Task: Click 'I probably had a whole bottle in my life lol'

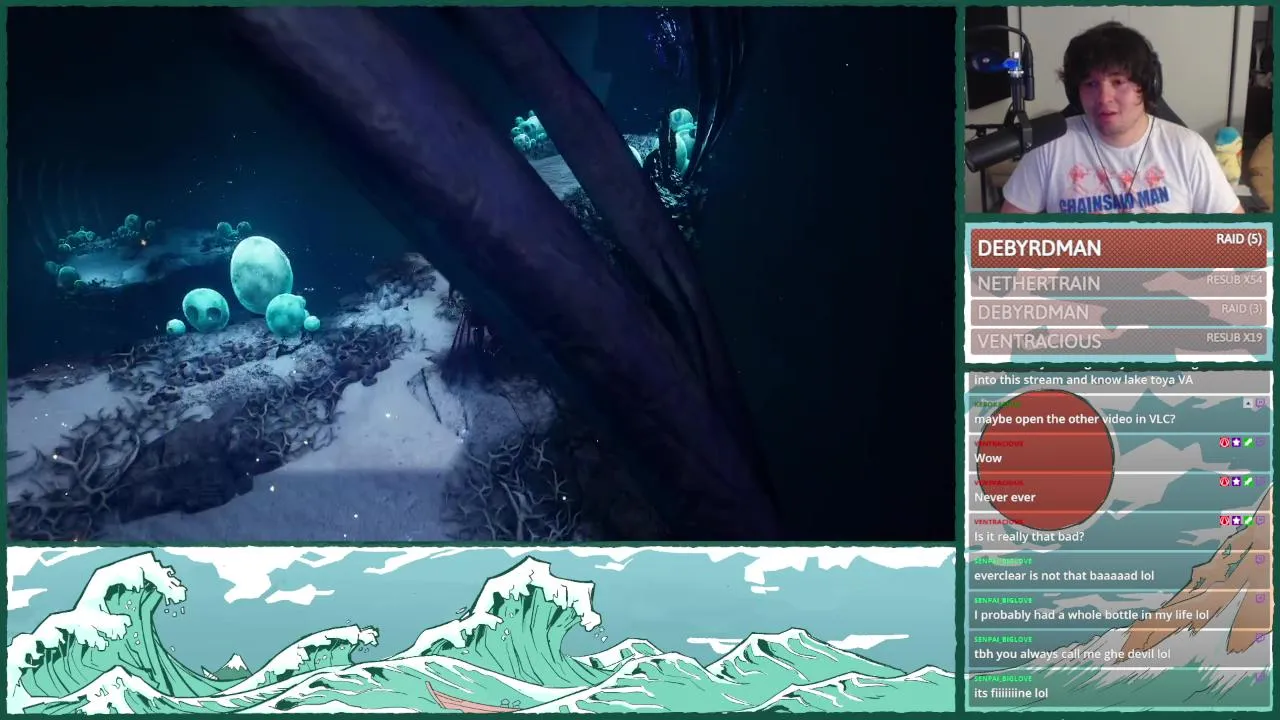Action: click(x=1091, y=615)
